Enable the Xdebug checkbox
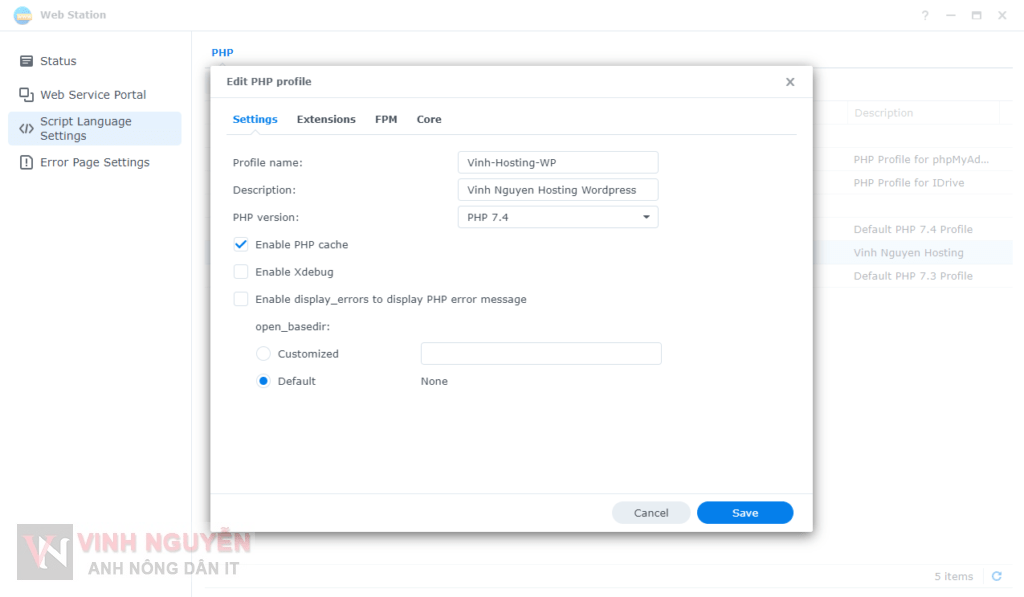 pyautogui.click(x=241, y=272)
